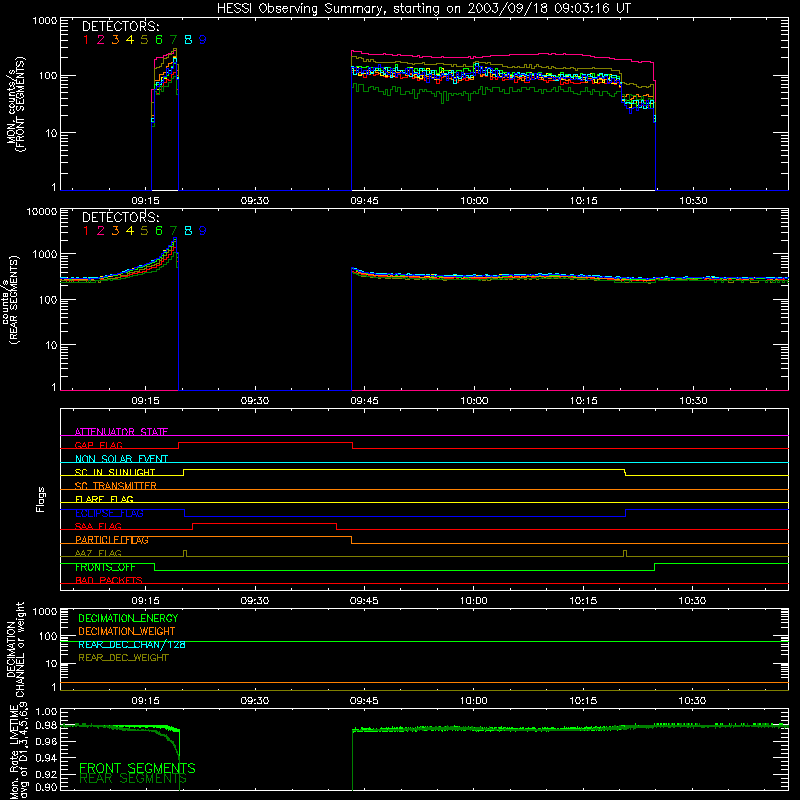This screenshot has width=800, height=800.
Task: Click the 0.94 value on livetime axis
Action: coord(46,758)
